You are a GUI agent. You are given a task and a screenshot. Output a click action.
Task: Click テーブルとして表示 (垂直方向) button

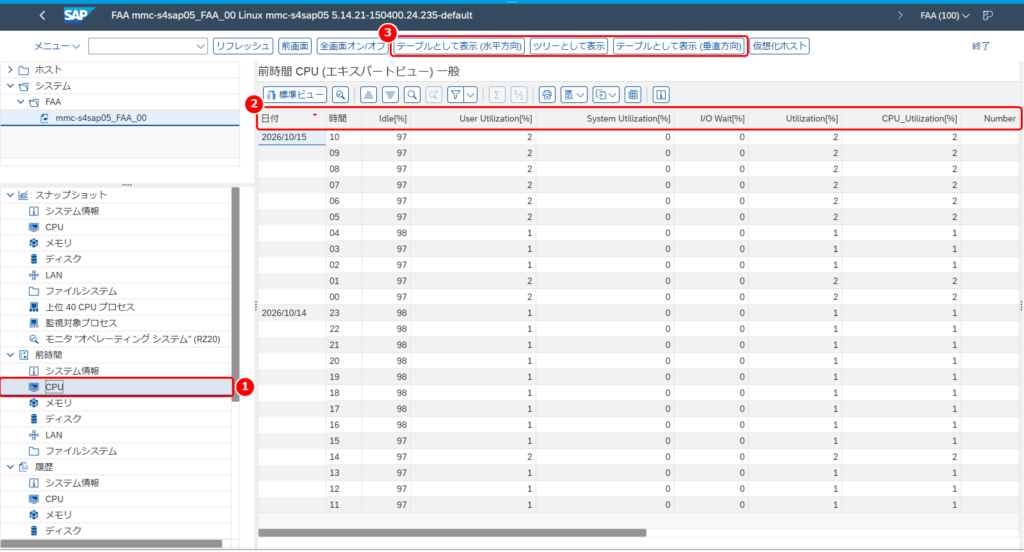[679, 46]
